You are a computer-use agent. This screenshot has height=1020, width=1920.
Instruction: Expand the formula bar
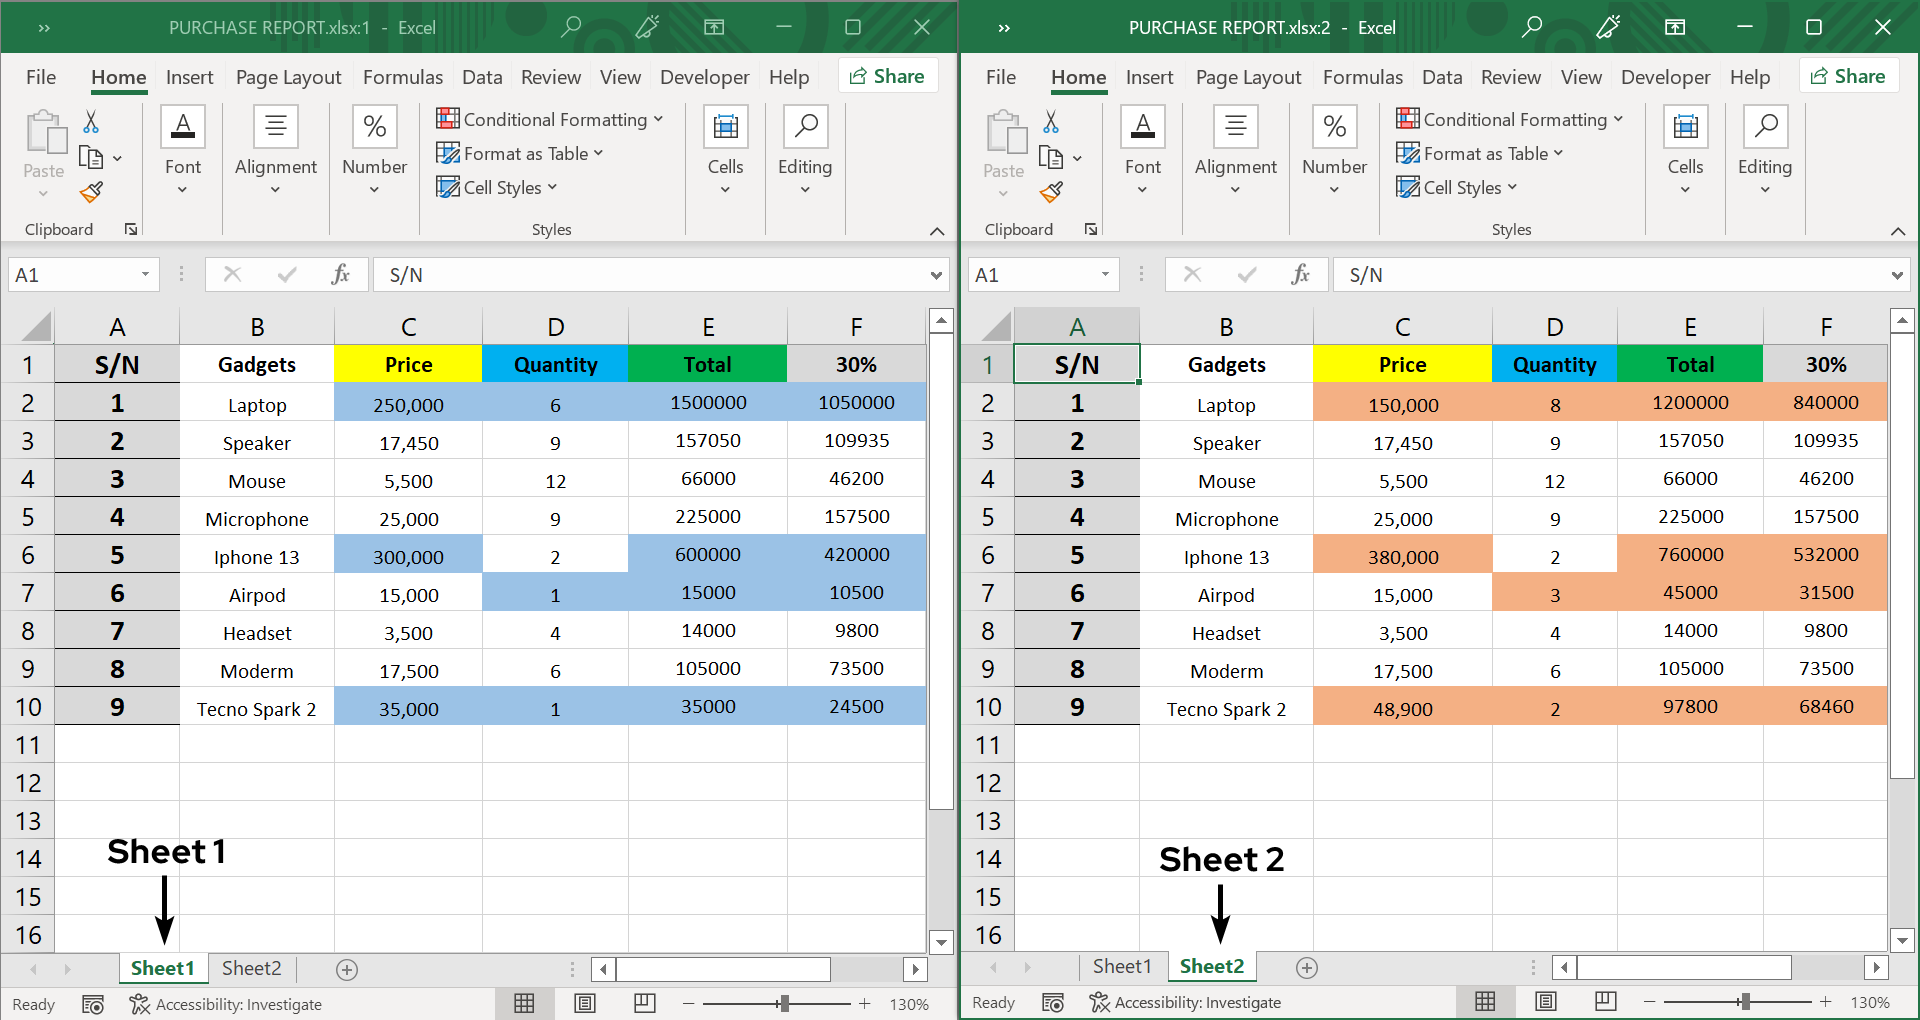[936, 274]
